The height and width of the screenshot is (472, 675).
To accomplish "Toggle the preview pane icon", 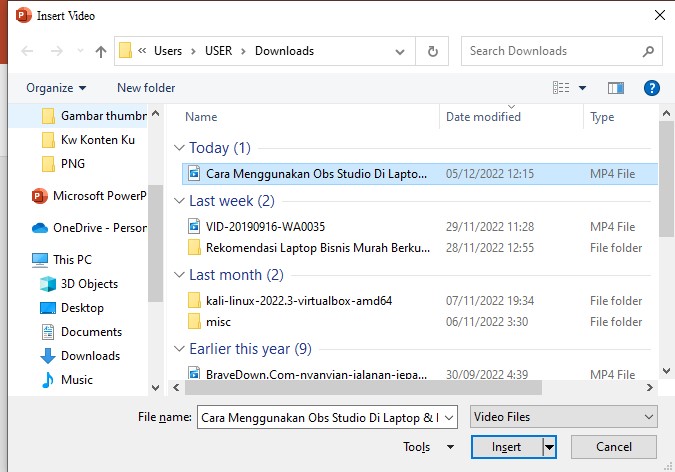I will click(x=616, y=88).
